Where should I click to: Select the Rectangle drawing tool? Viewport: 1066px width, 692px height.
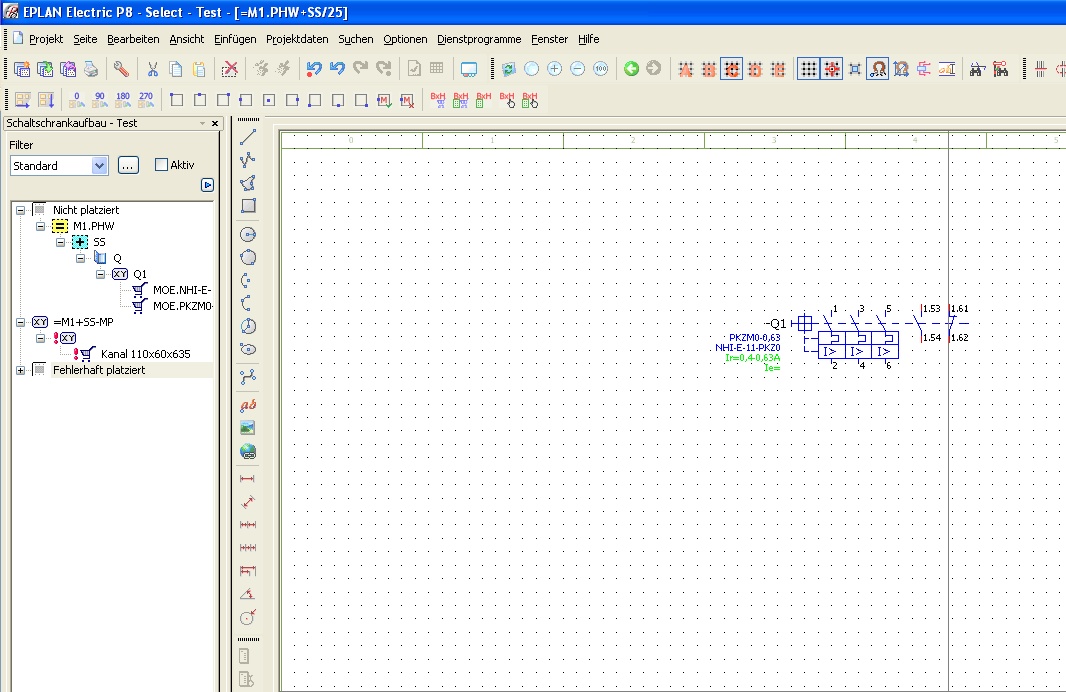pos(248,206)
